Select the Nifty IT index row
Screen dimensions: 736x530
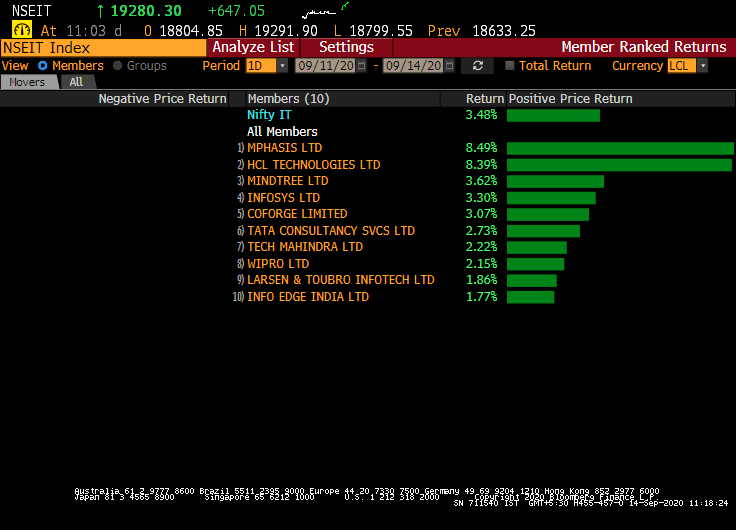269,115
